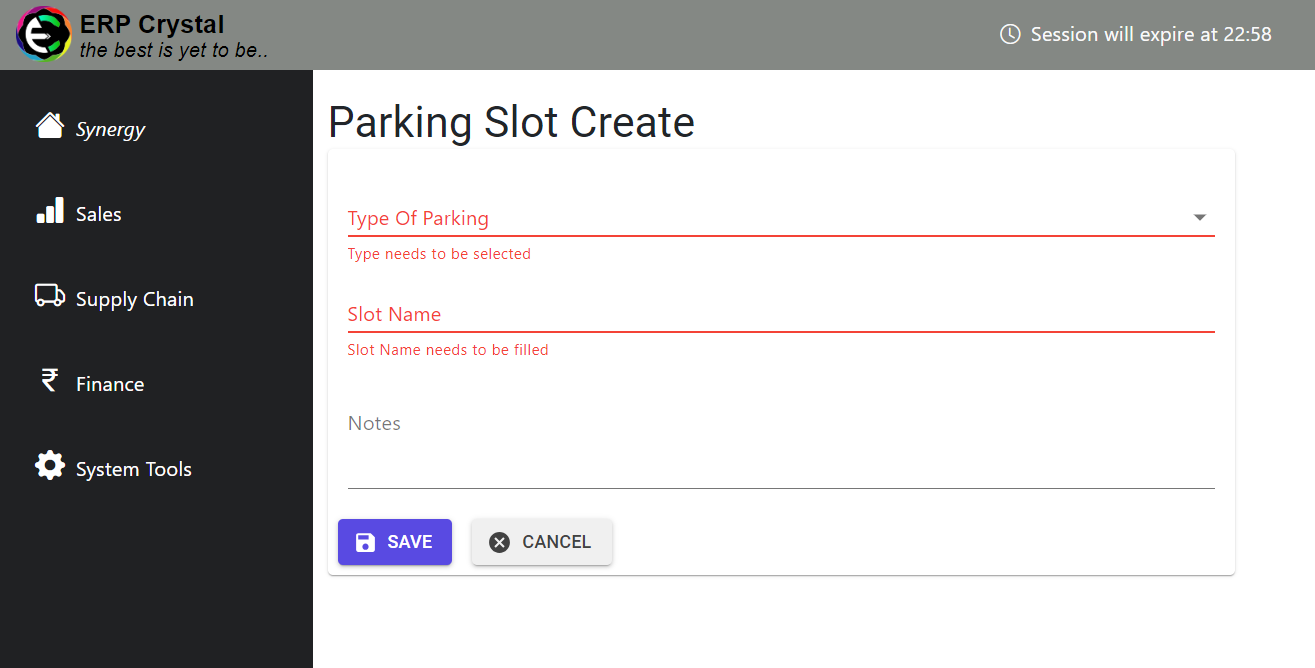Click the Parking Slot Create page heading
The image size is (1315, 668).
point(511,122)
